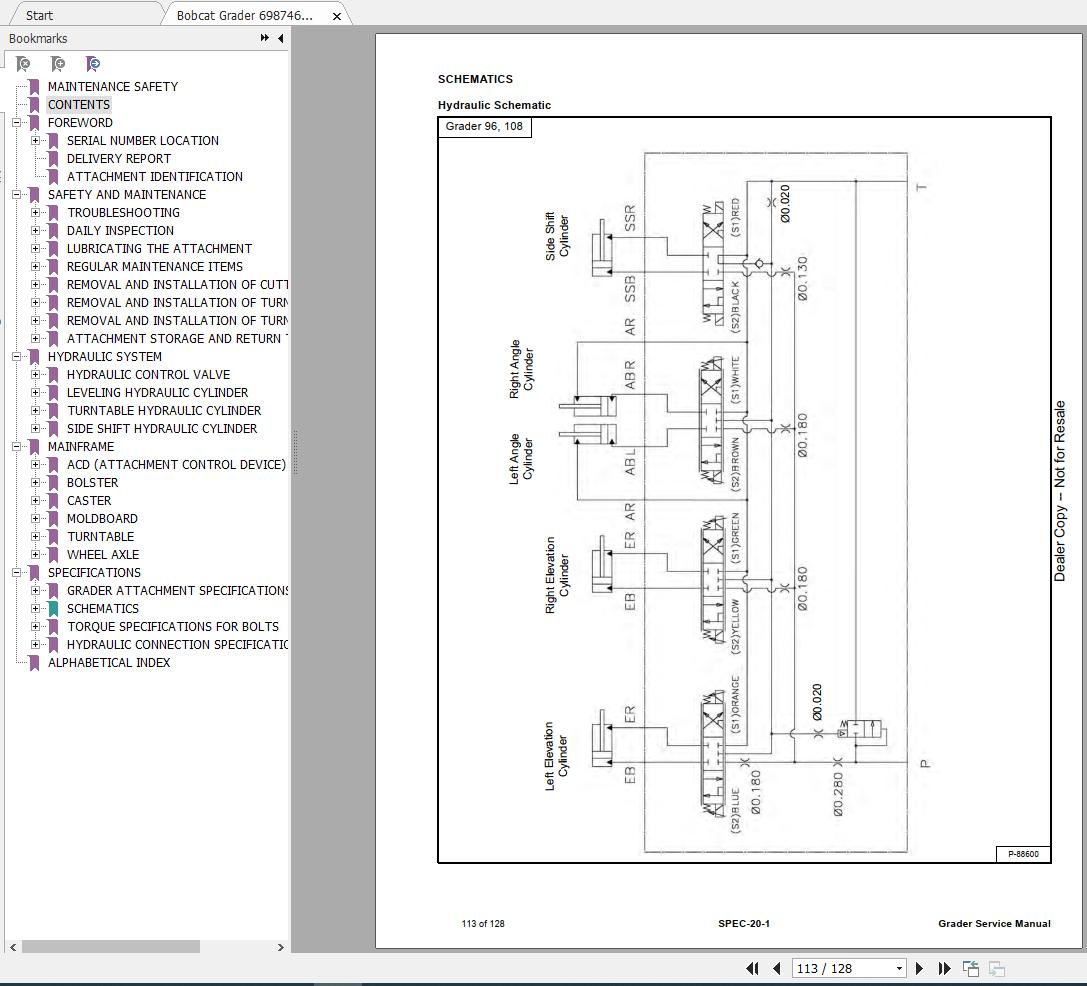This screenshot has width=1087, height=986.
Task: Collapse the HYDRAULIC SYSTEM bookmark group
Action: tap(17, 357)
